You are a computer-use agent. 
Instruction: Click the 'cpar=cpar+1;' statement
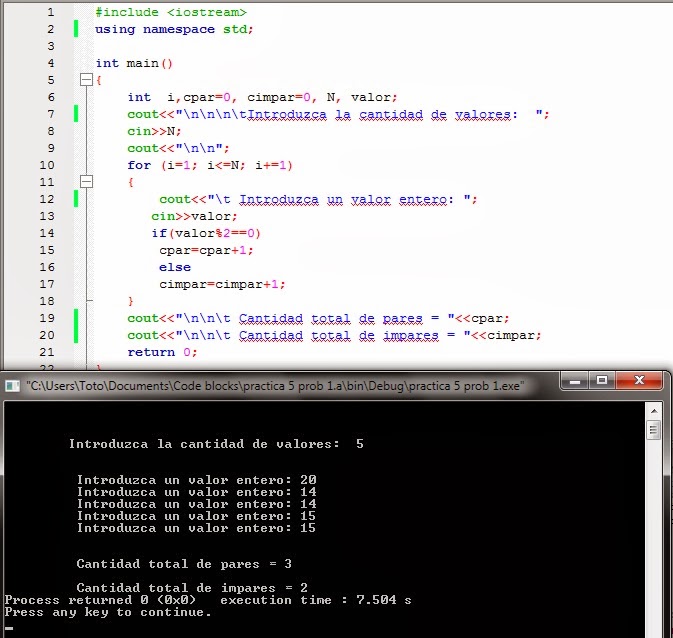click(x=206, y=250)
